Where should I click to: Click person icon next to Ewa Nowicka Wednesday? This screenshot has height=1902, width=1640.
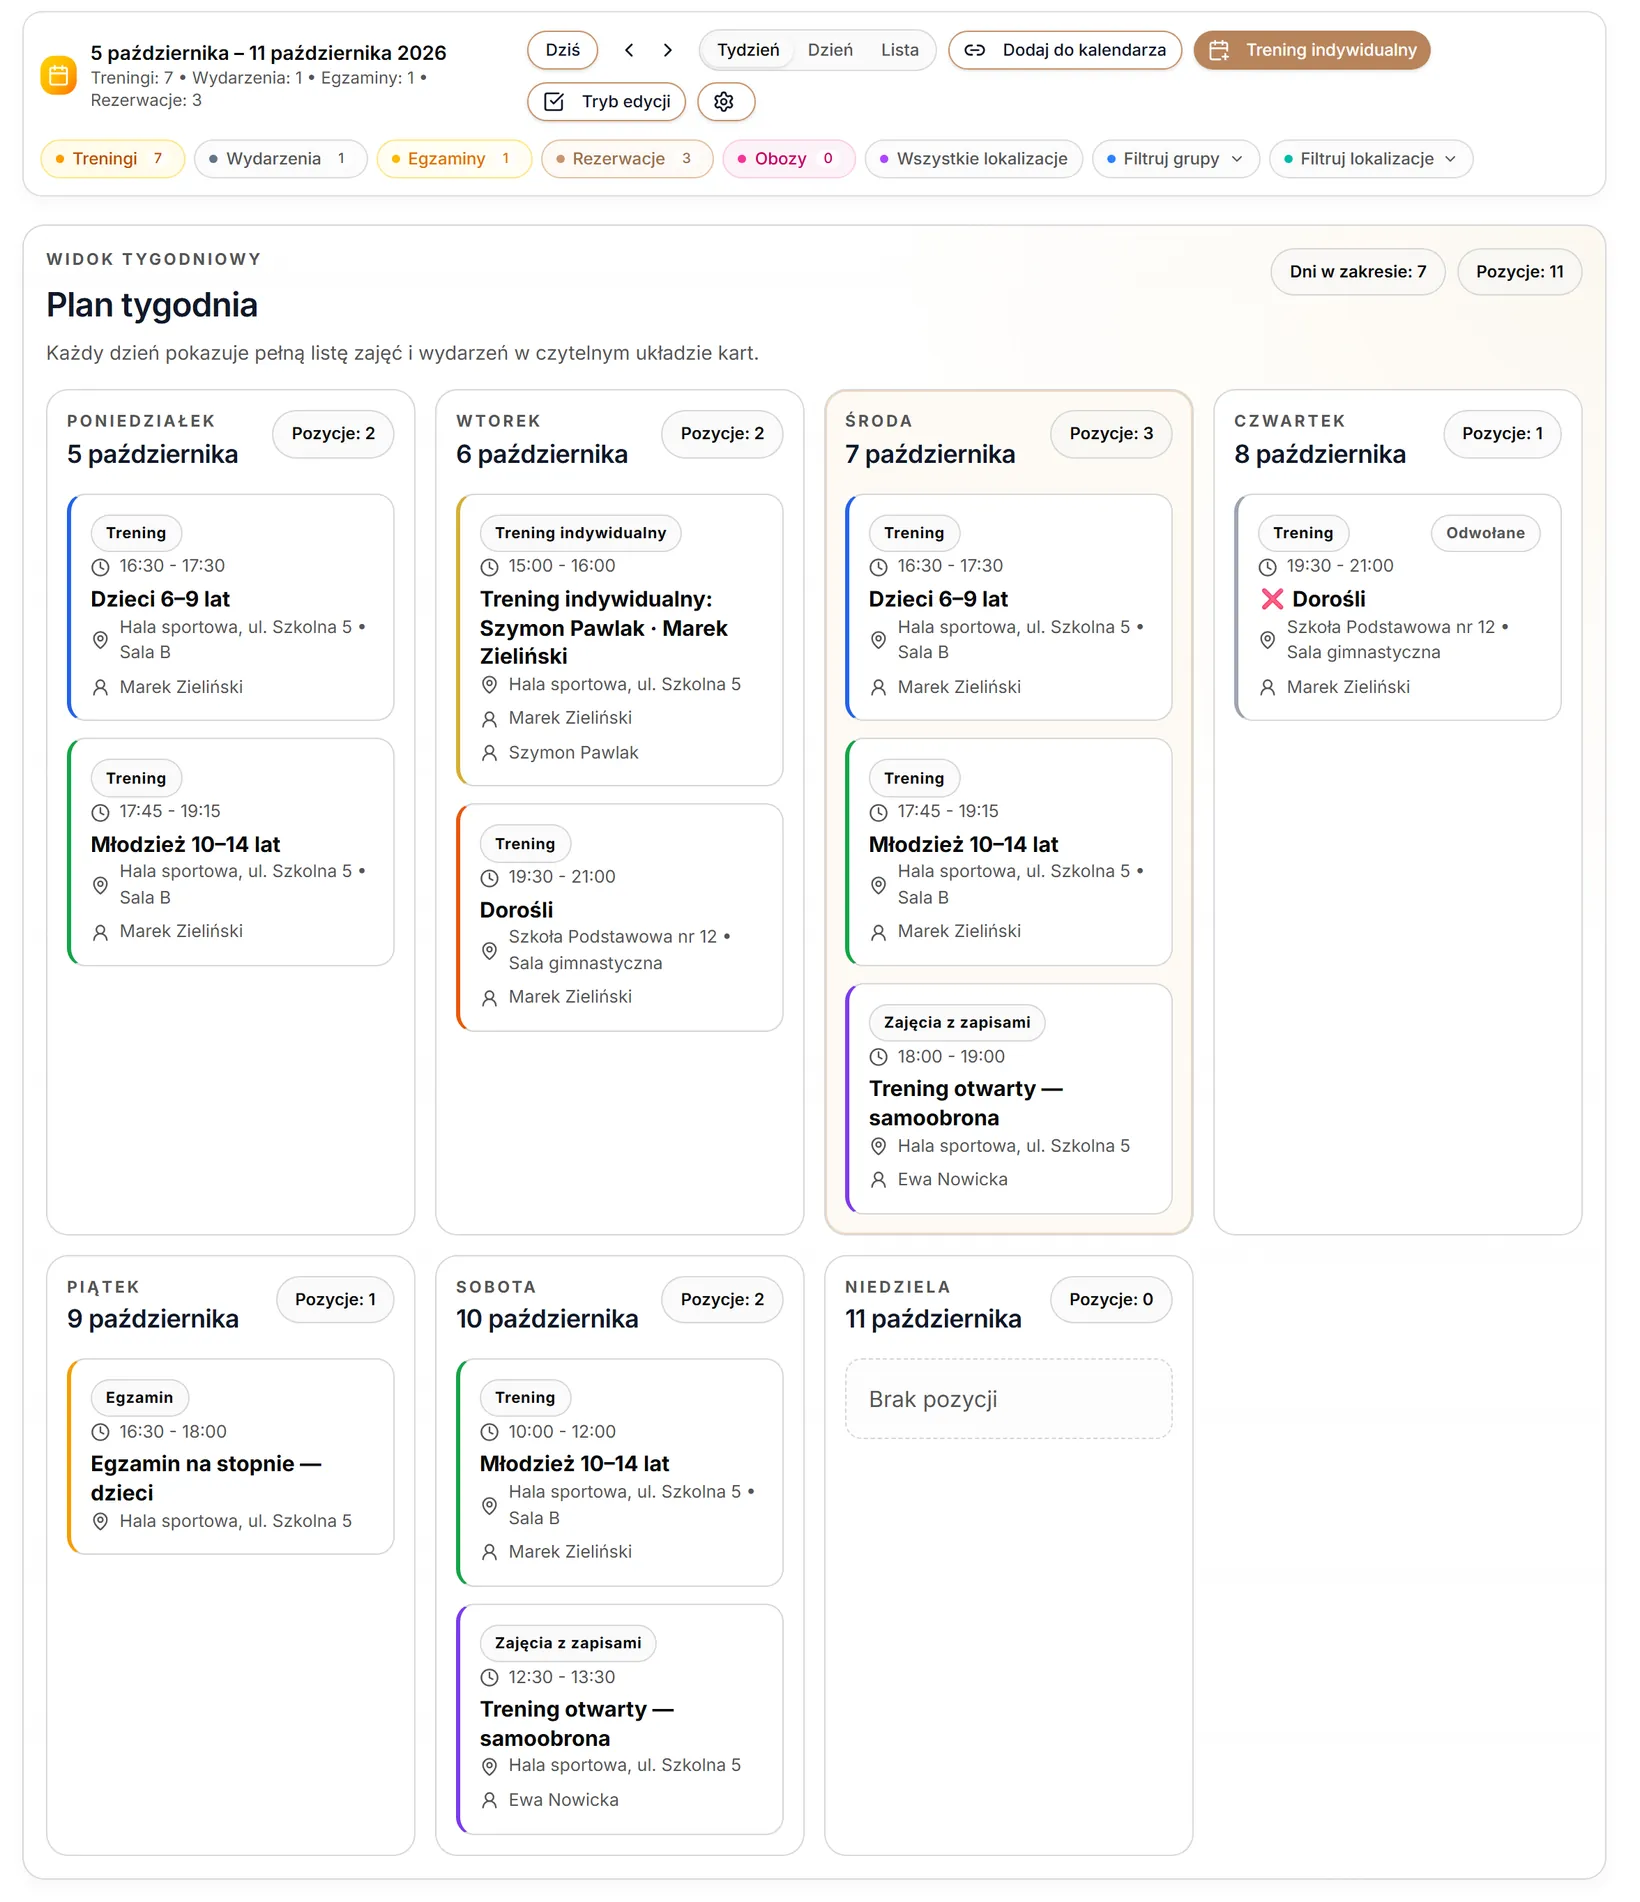point(878,1180)
